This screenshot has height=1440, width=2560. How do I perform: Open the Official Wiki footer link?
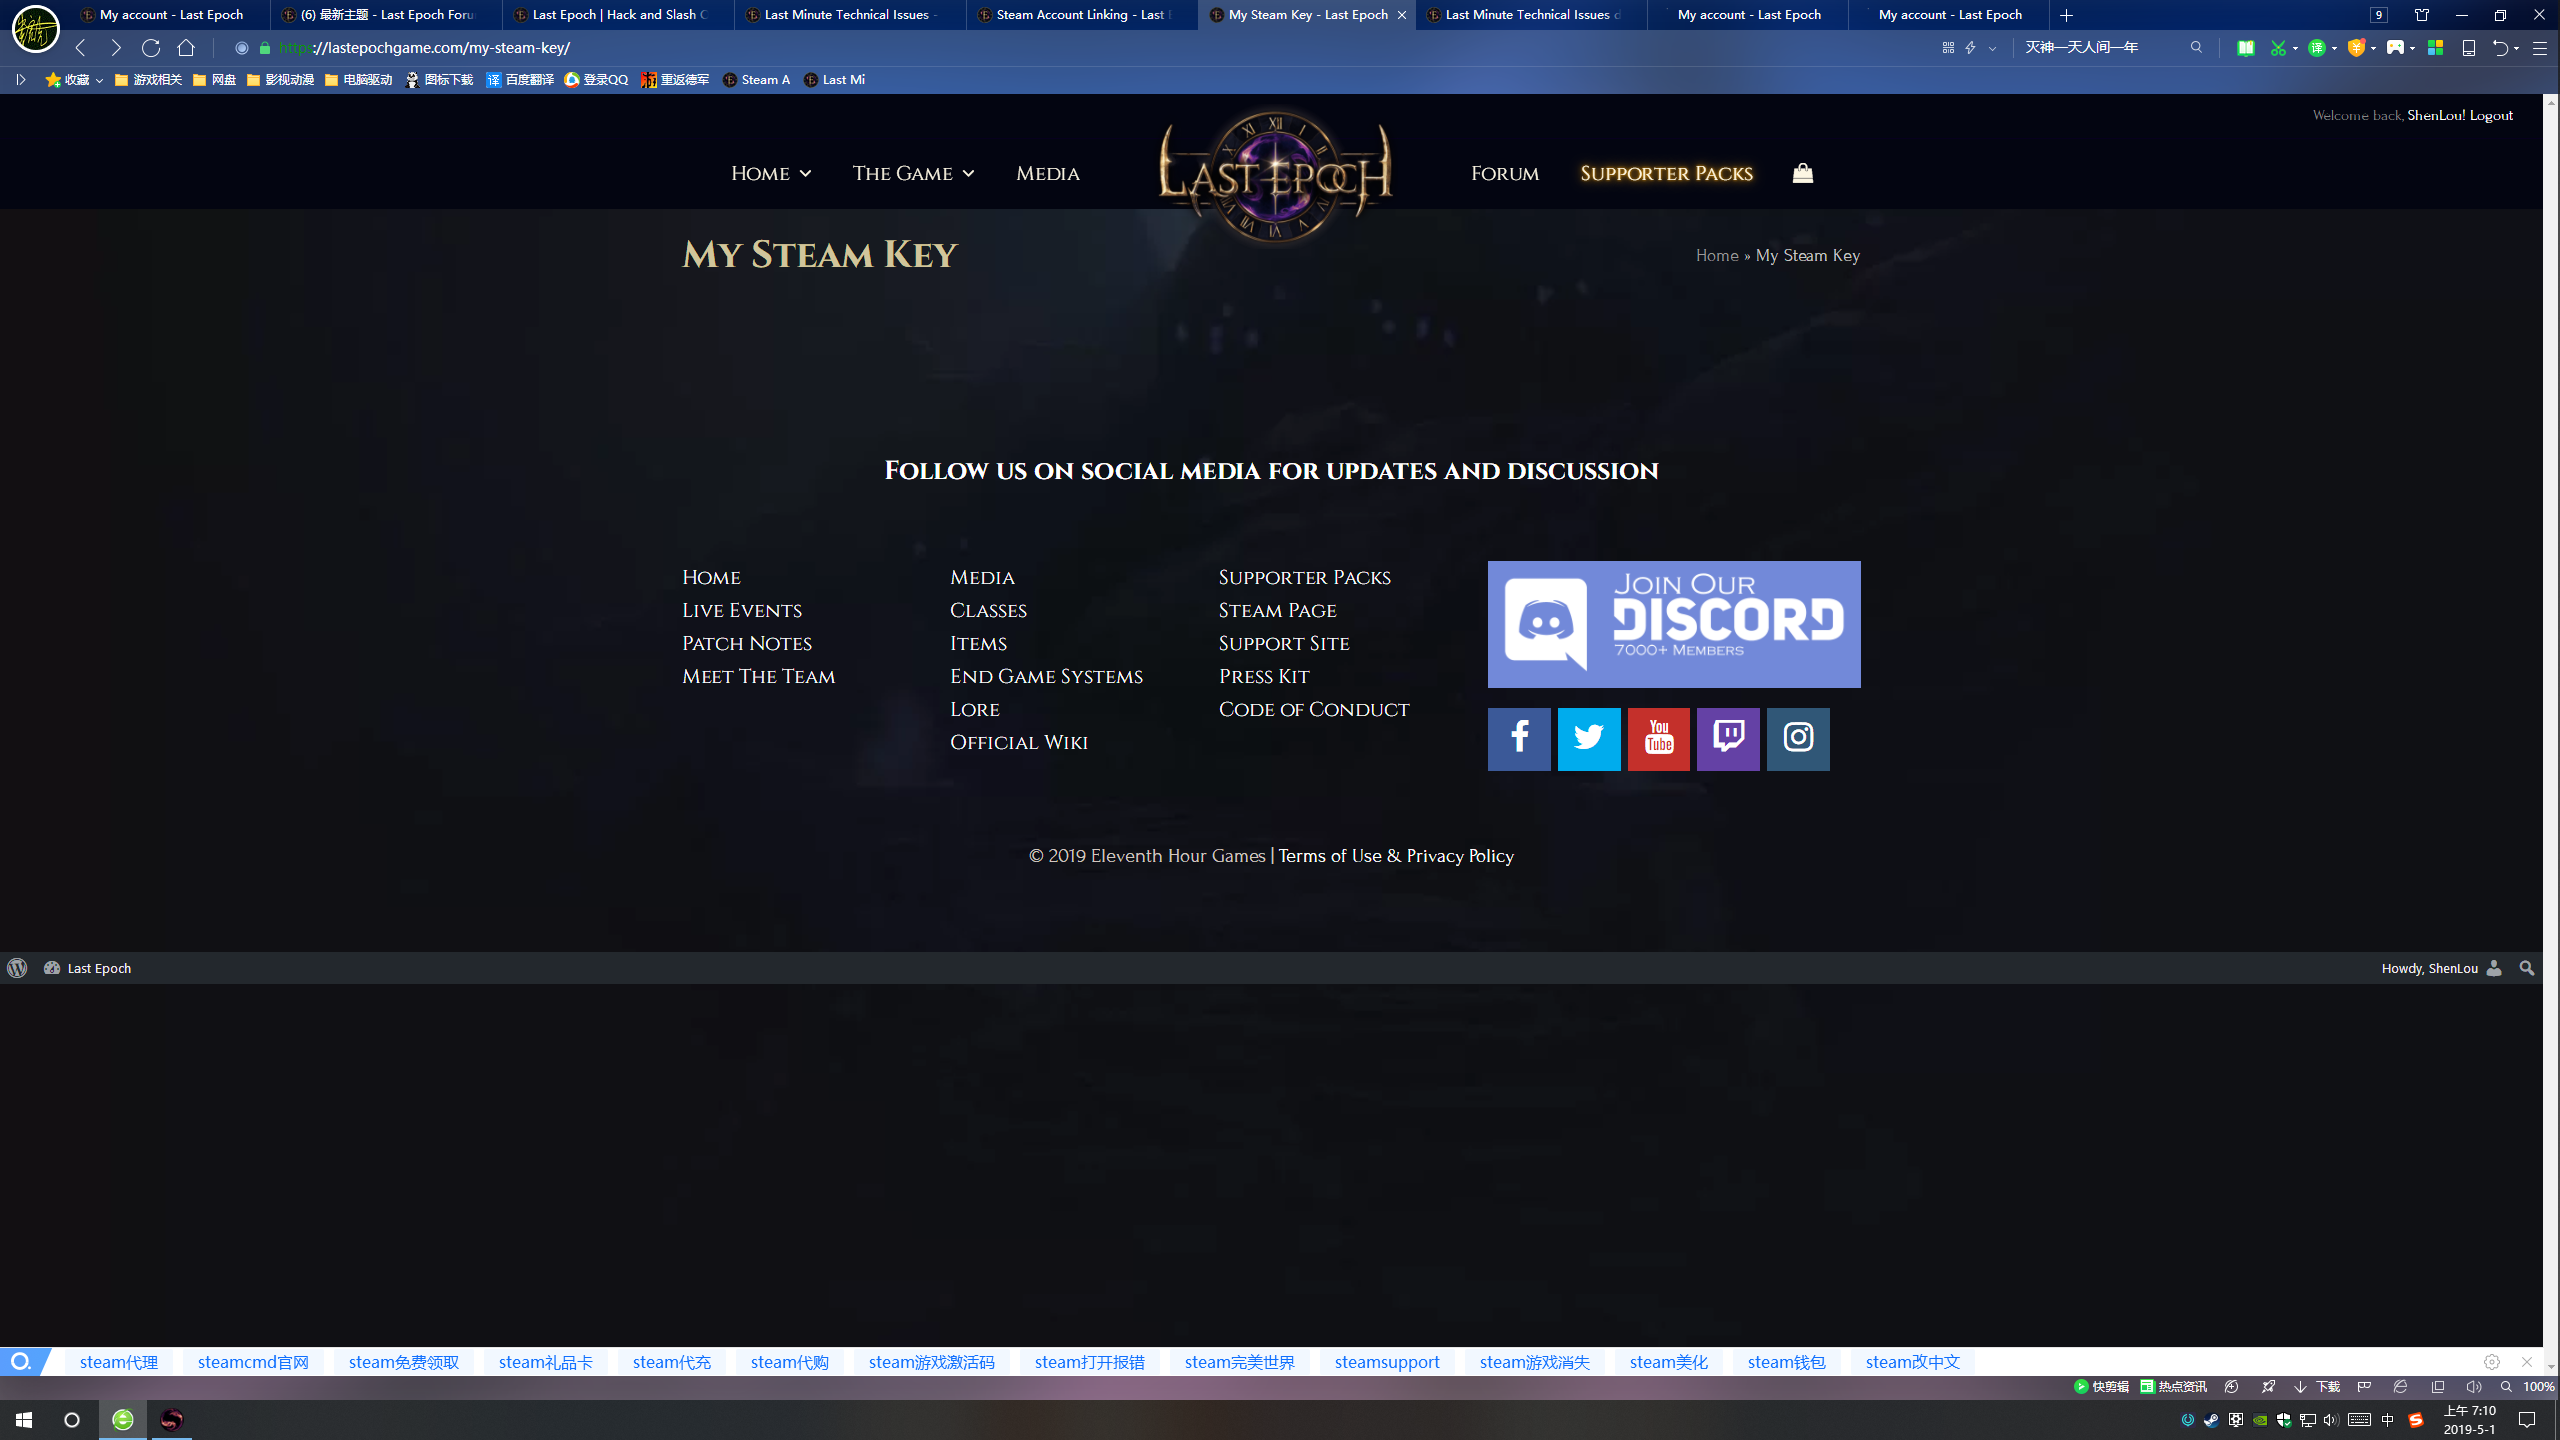point(1019,742)
